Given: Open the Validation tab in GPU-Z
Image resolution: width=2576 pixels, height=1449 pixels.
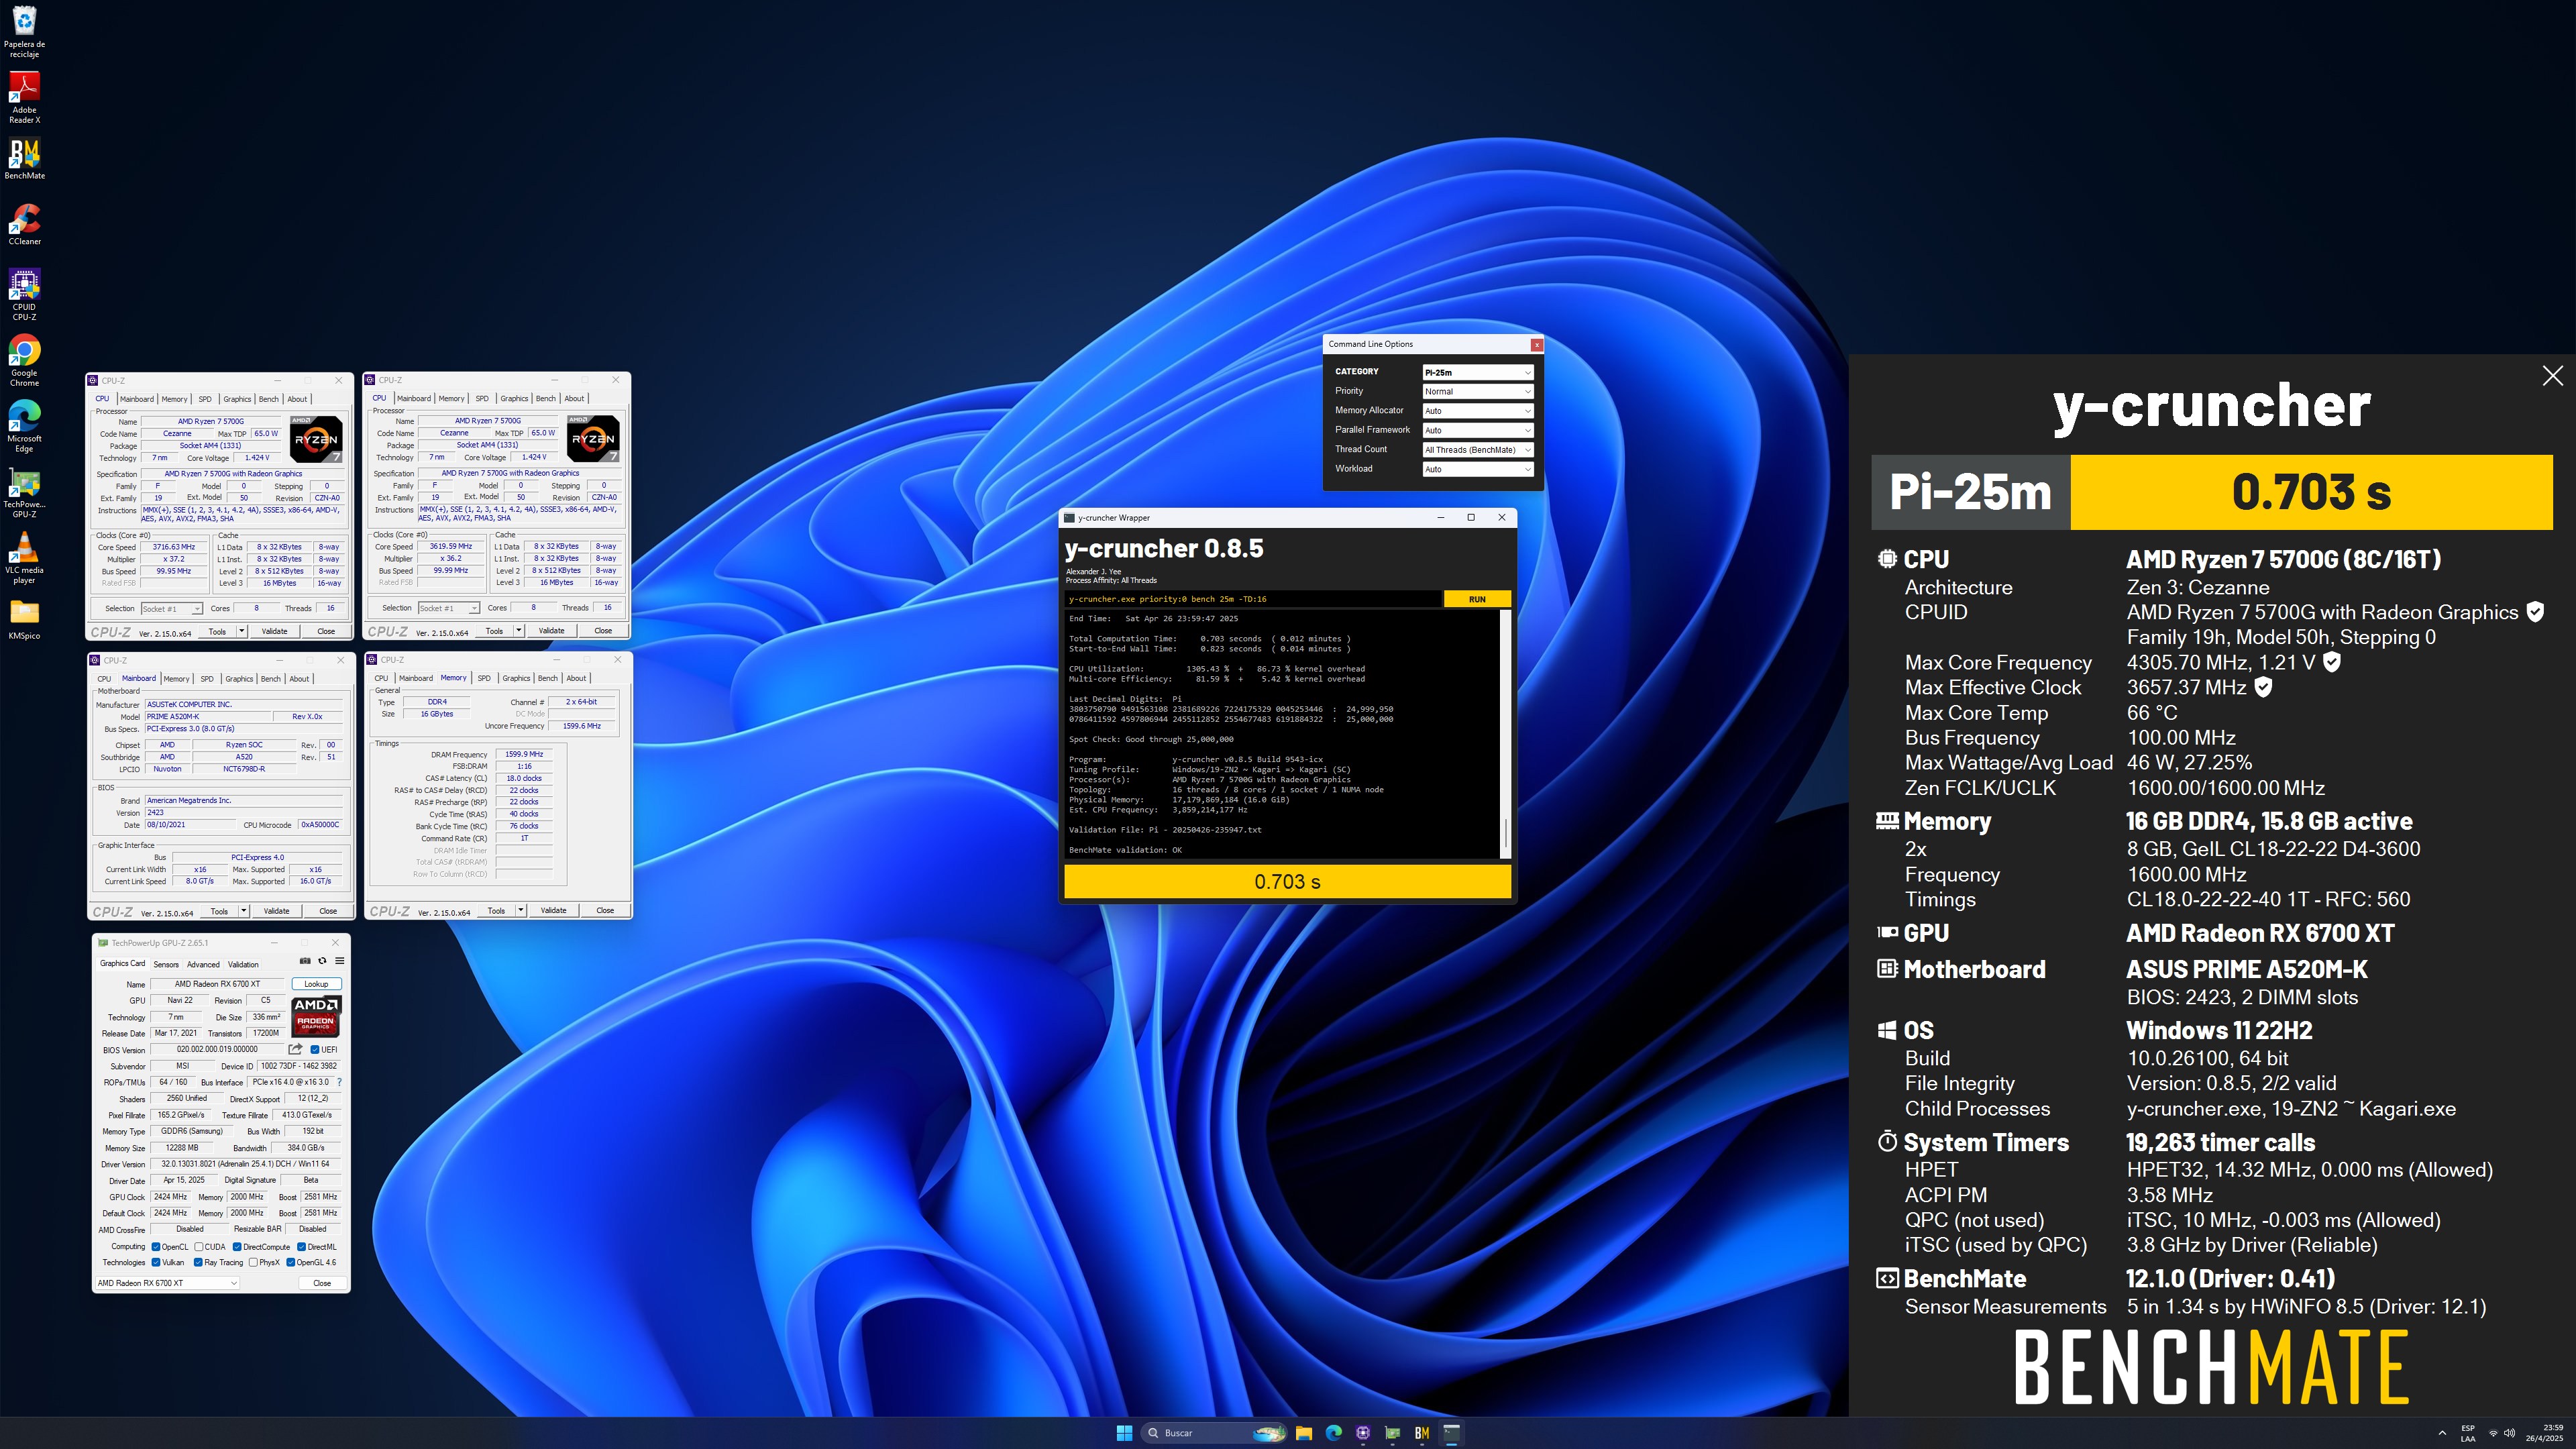Looking at the screenshot, I should point(243,965).
